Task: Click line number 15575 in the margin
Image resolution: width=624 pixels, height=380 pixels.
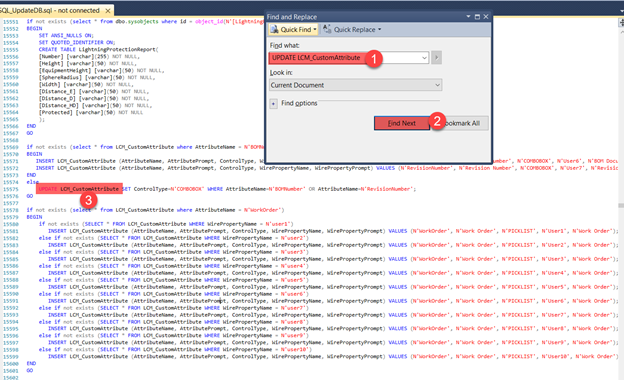Action: click(11, 189)
